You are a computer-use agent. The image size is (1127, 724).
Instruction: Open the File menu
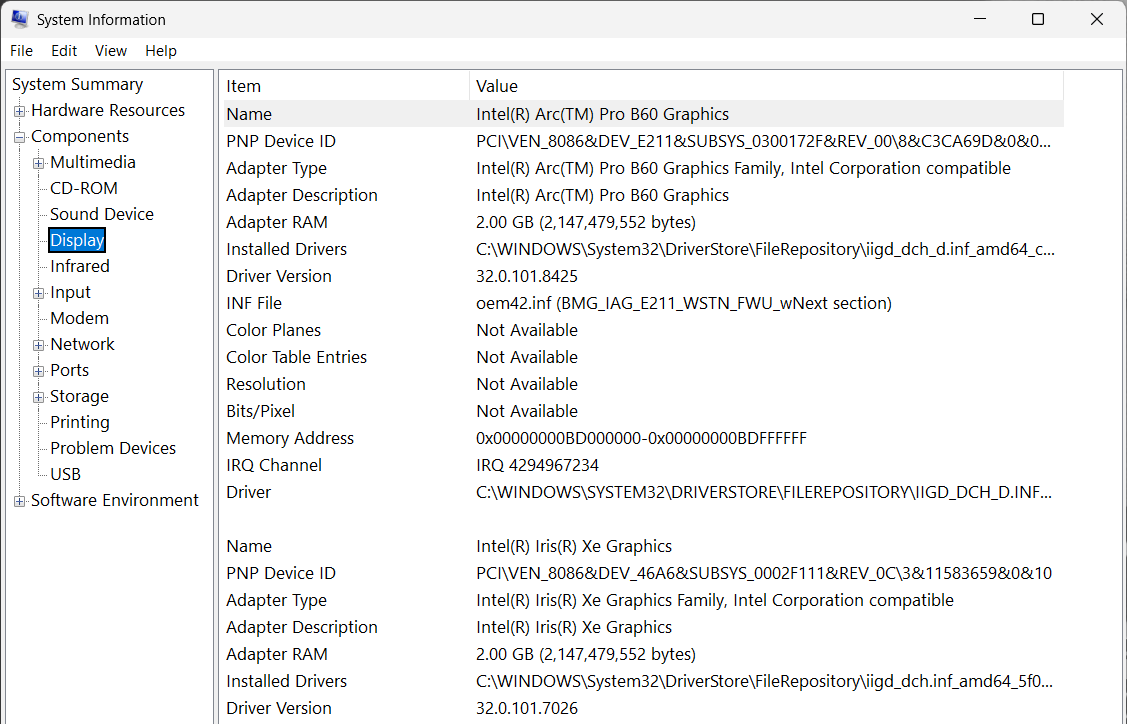22,51
